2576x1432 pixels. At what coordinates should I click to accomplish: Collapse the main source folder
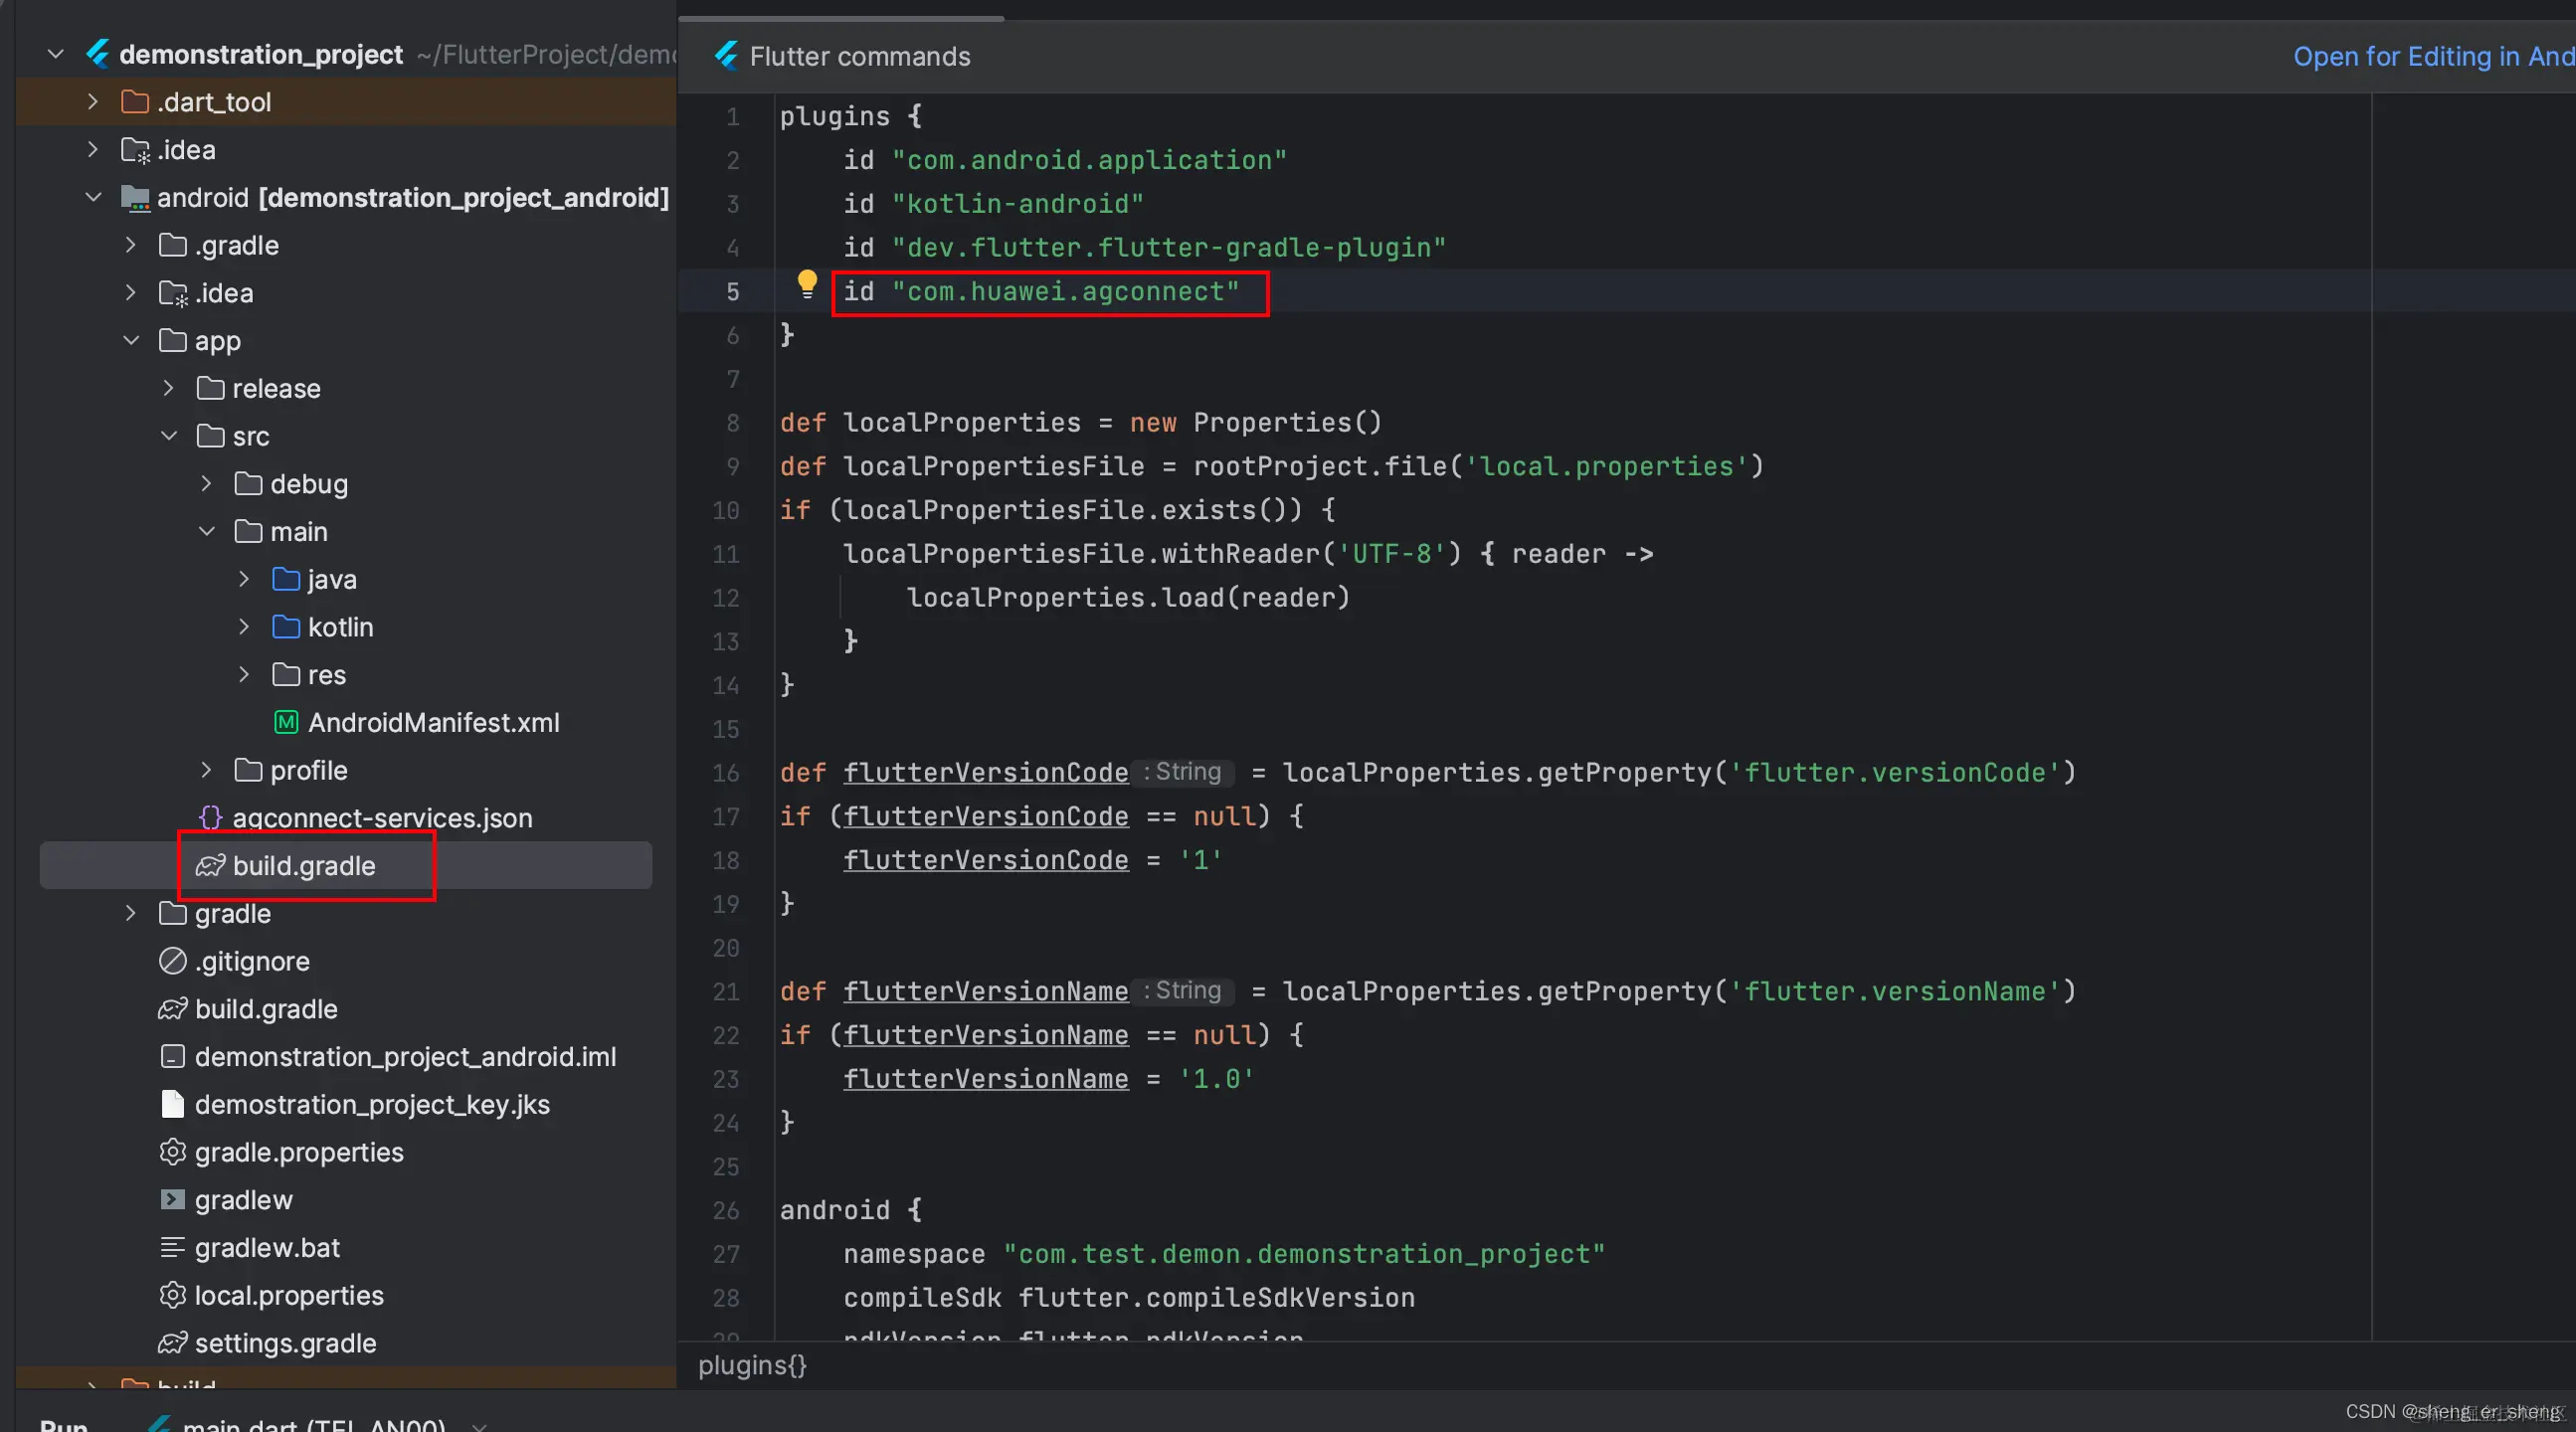pos(207,531)
